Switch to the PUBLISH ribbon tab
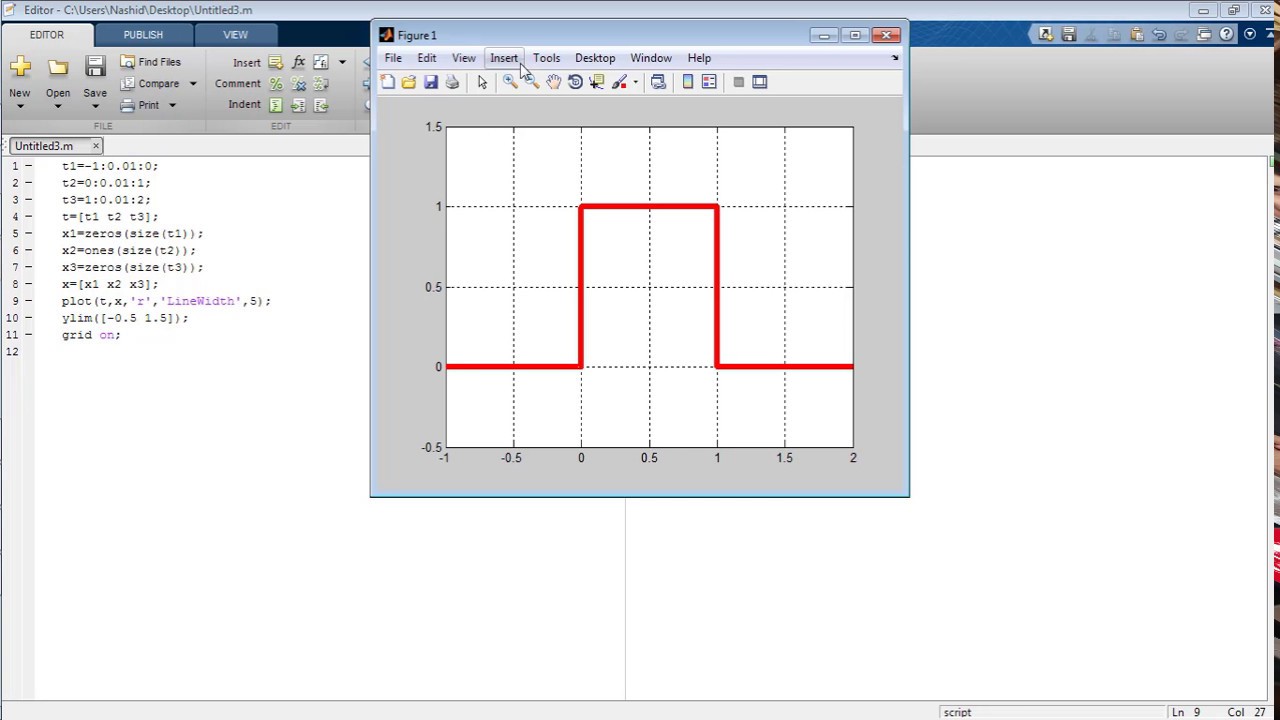The image size is (1280, 720). [x=143, y=35]
